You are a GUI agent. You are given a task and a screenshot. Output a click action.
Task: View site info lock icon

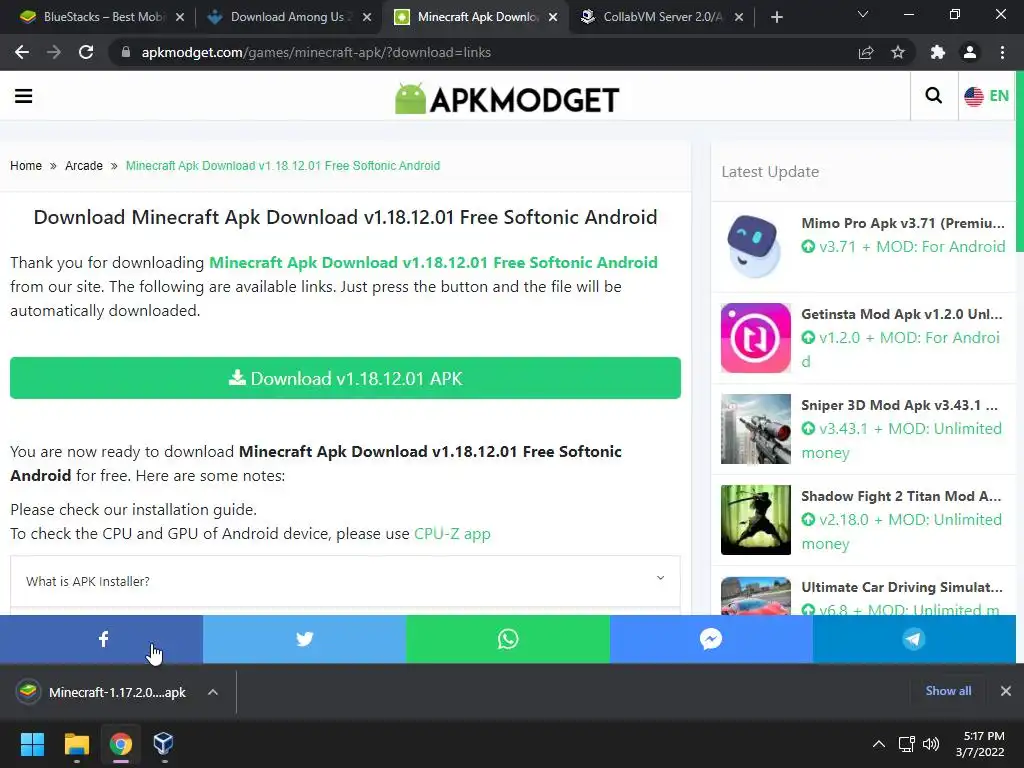[x=125, y=52]
